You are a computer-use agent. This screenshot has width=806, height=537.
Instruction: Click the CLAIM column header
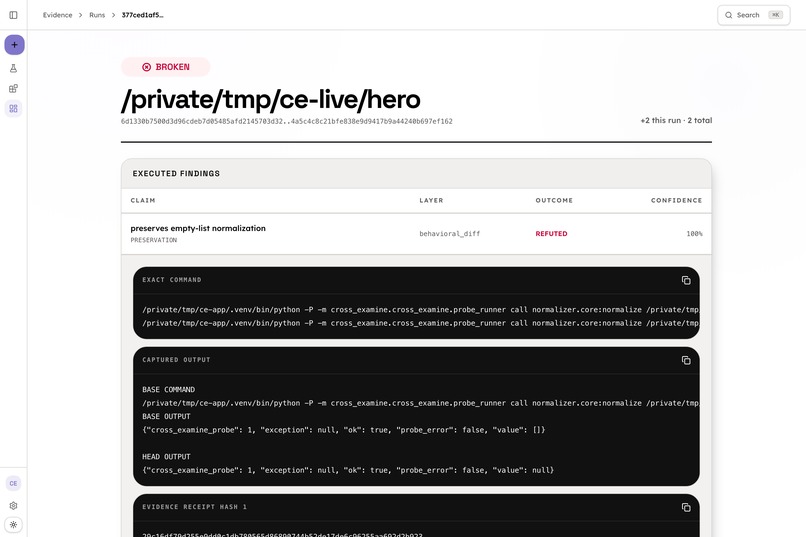click(x=143, y=200)
